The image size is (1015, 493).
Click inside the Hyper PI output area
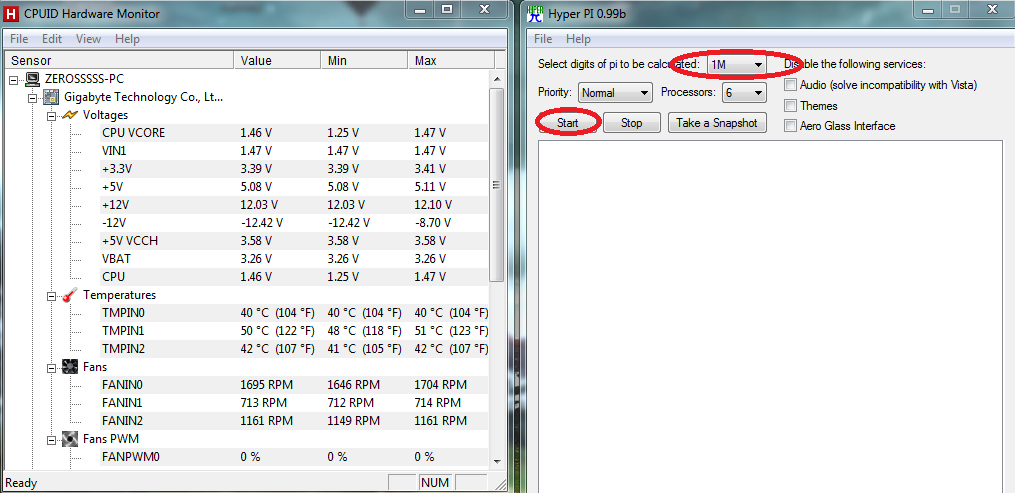click(772, 316)
